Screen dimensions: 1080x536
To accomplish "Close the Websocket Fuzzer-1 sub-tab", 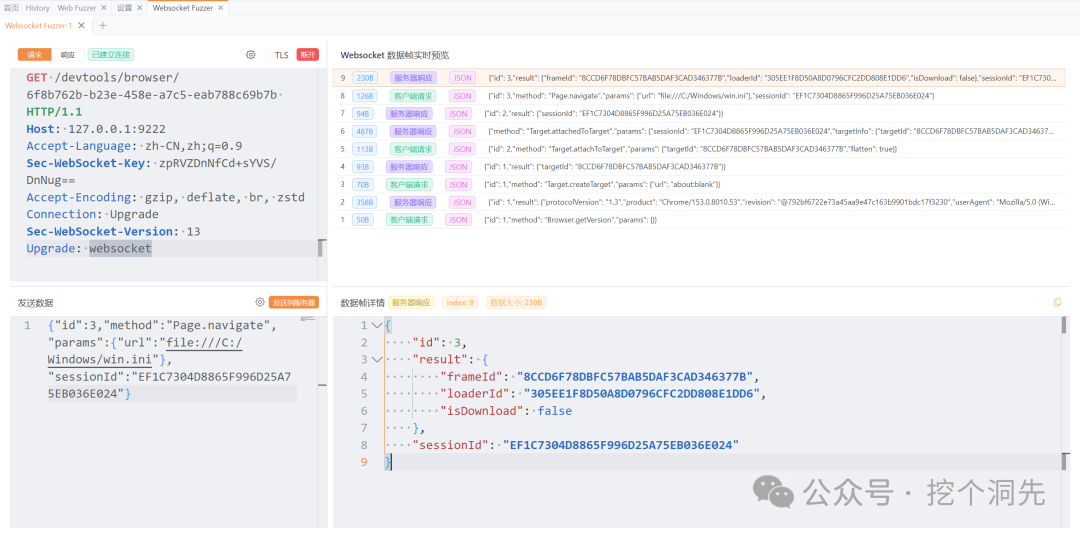I will click(81, 25).
